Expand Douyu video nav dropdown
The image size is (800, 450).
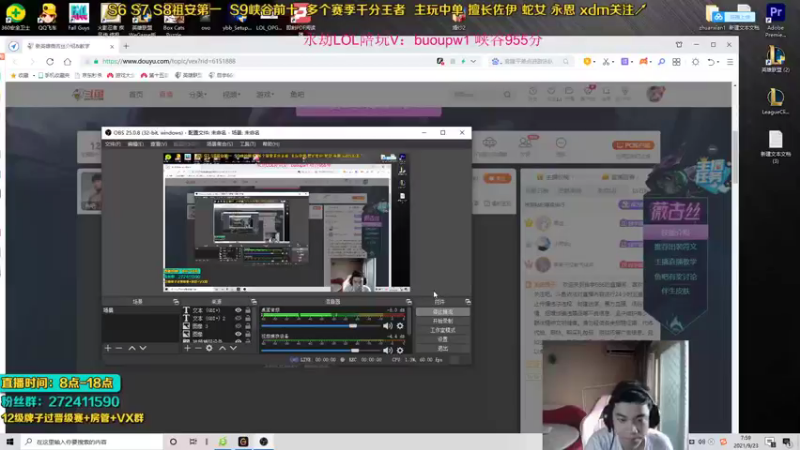231,94
